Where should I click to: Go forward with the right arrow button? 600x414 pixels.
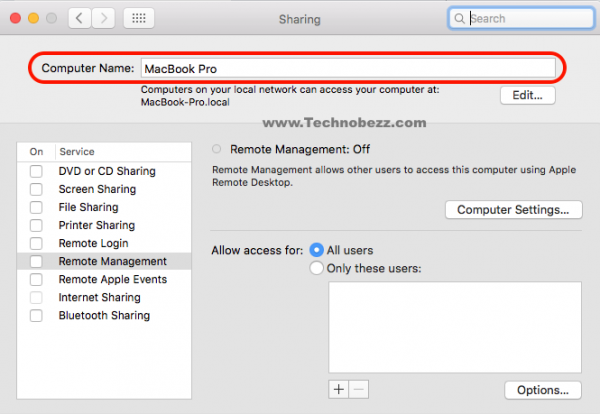click(103, 18)
